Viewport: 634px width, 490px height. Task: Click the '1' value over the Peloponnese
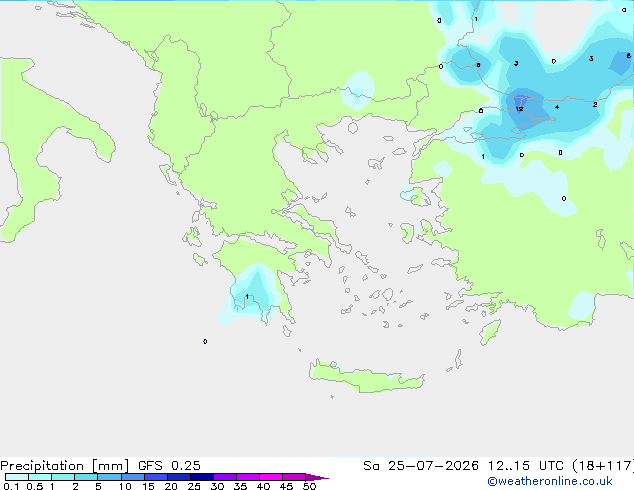click(247, 297)
